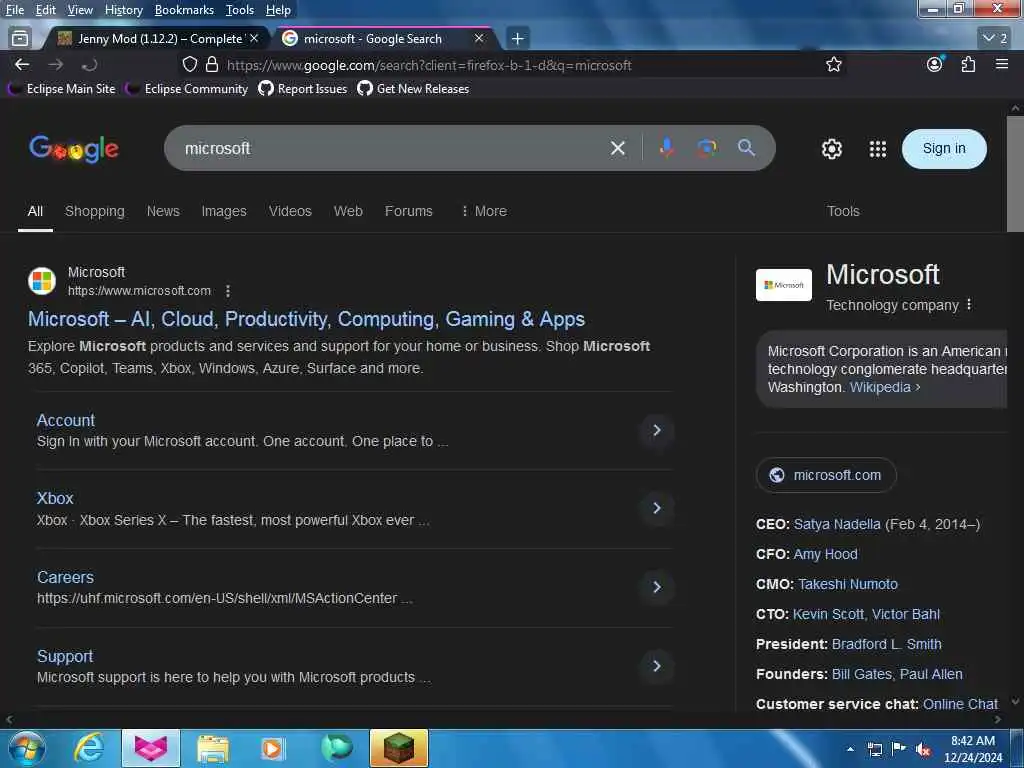Open the Firefox View icon left of tabs

coord(20,39)
